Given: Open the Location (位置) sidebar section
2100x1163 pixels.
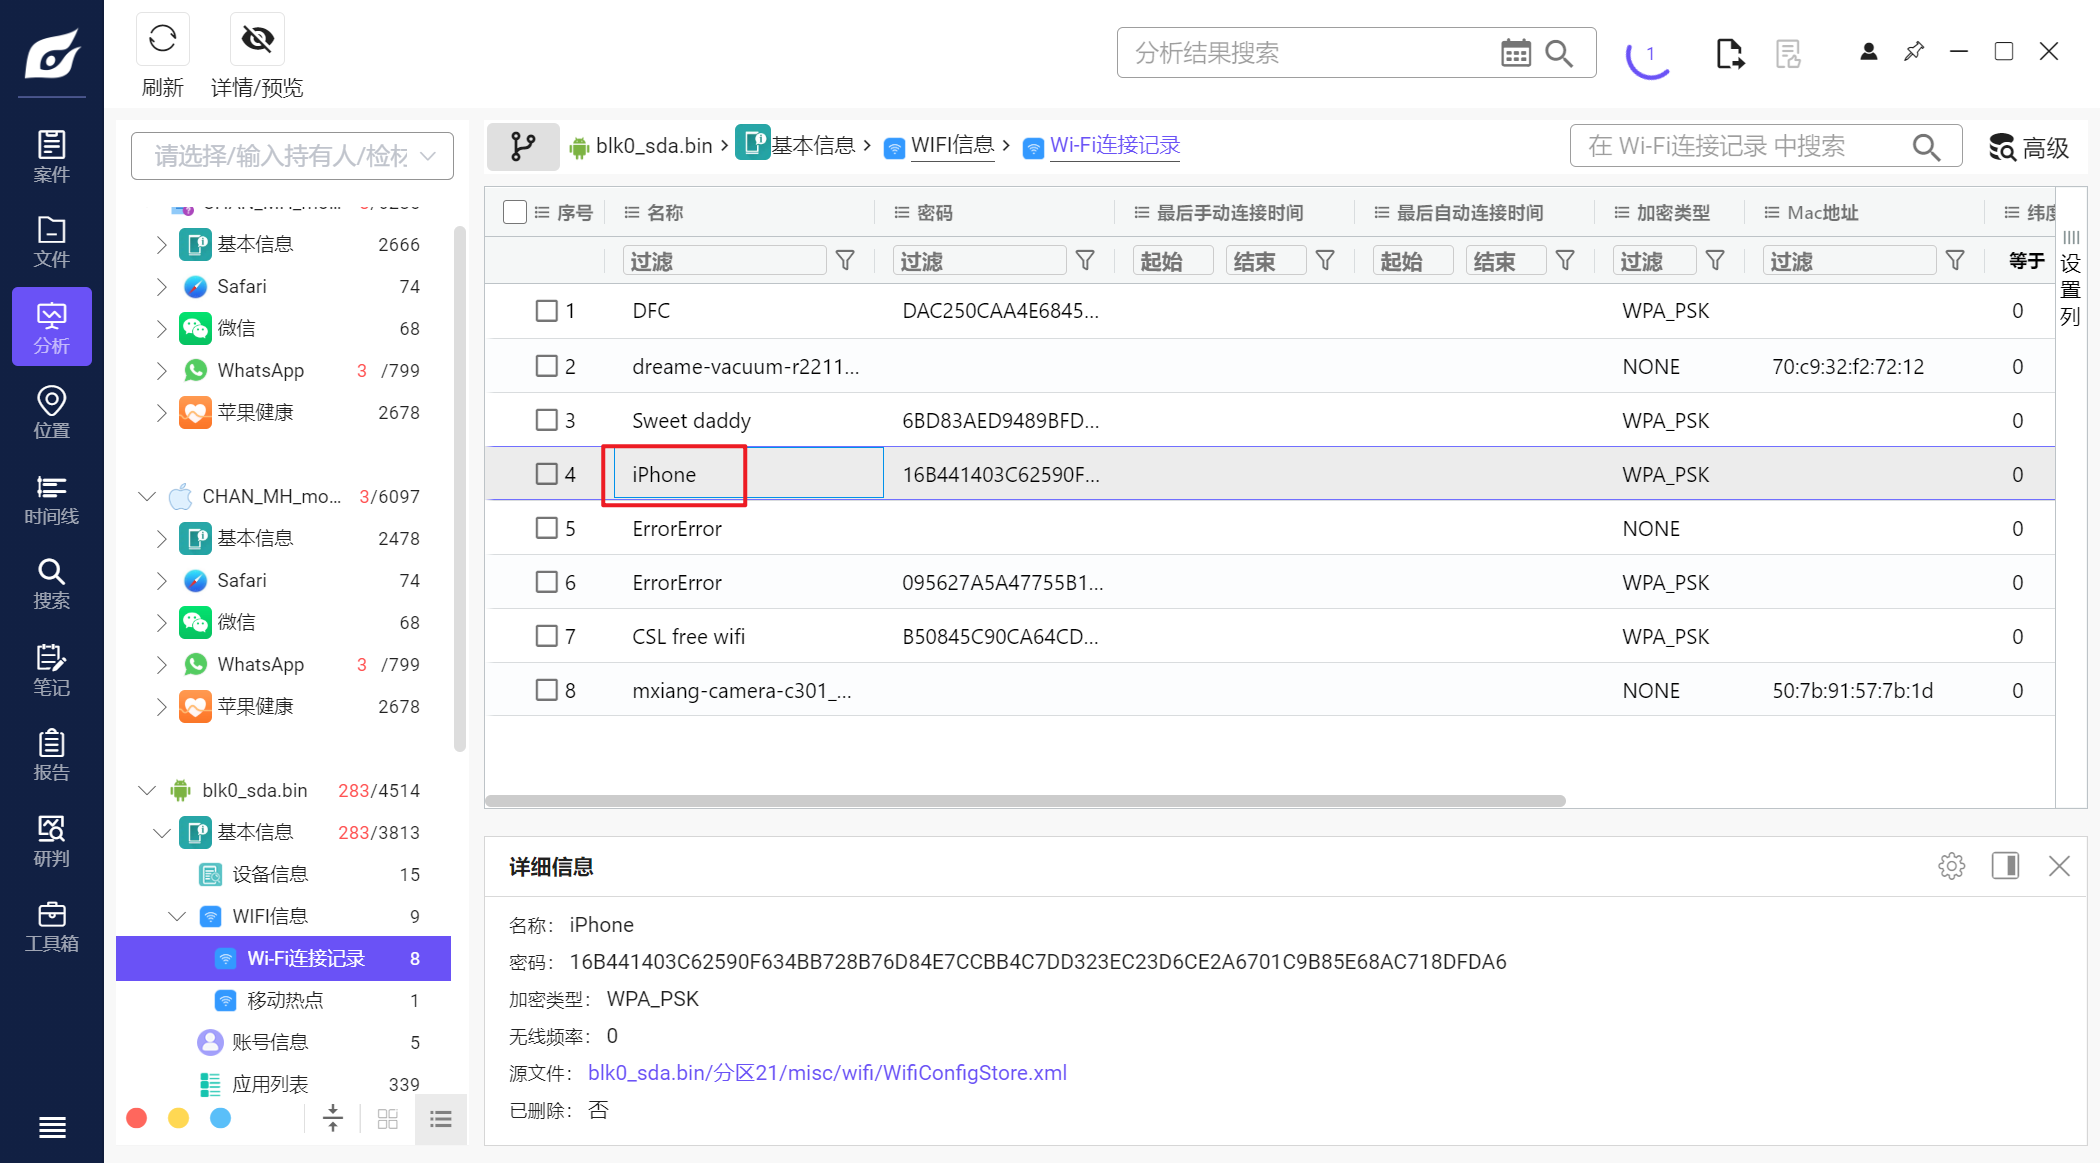Looking at the screenshot, I should [51, 413].
